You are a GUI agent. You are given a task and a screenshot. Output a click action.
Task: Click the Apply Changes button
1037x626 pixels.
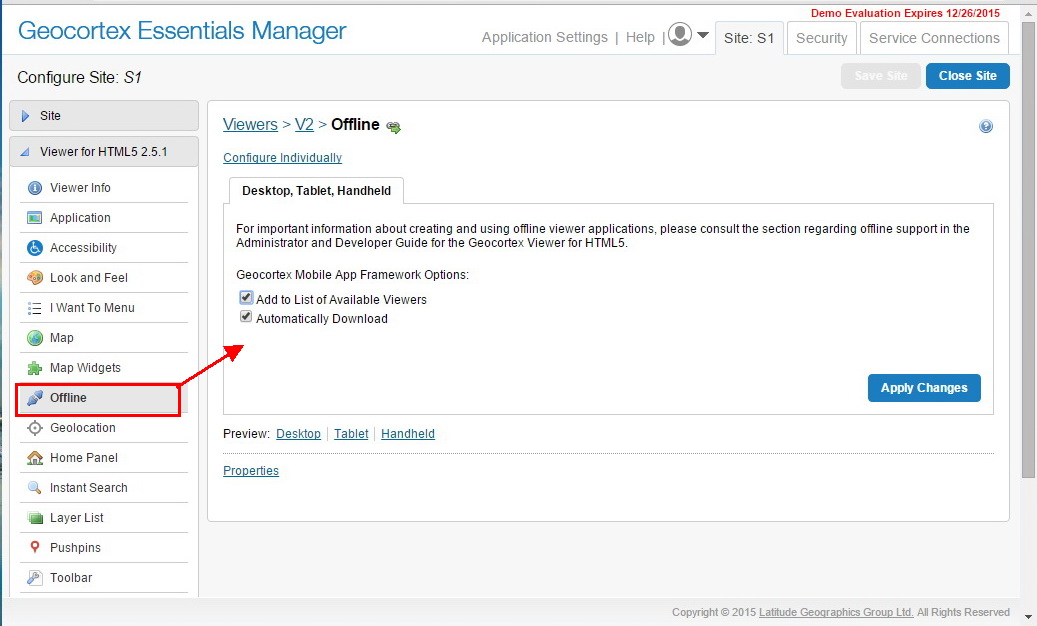click(924, 388)
